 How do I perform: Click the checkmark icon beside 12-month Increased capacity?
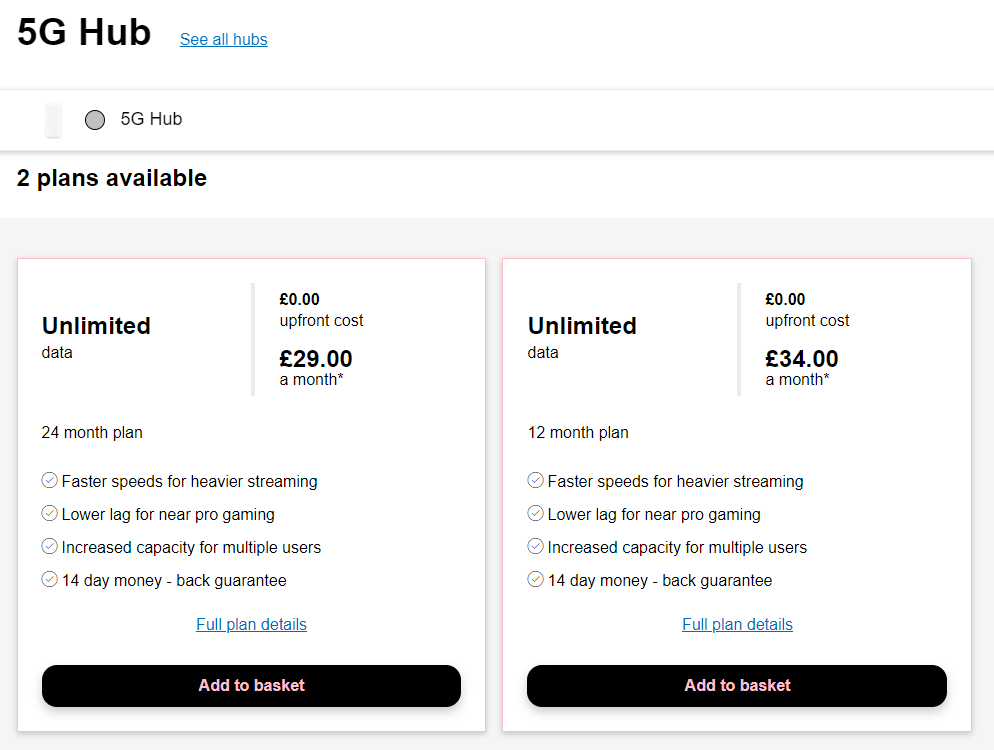pyautogui.click(x=536, y=546)
